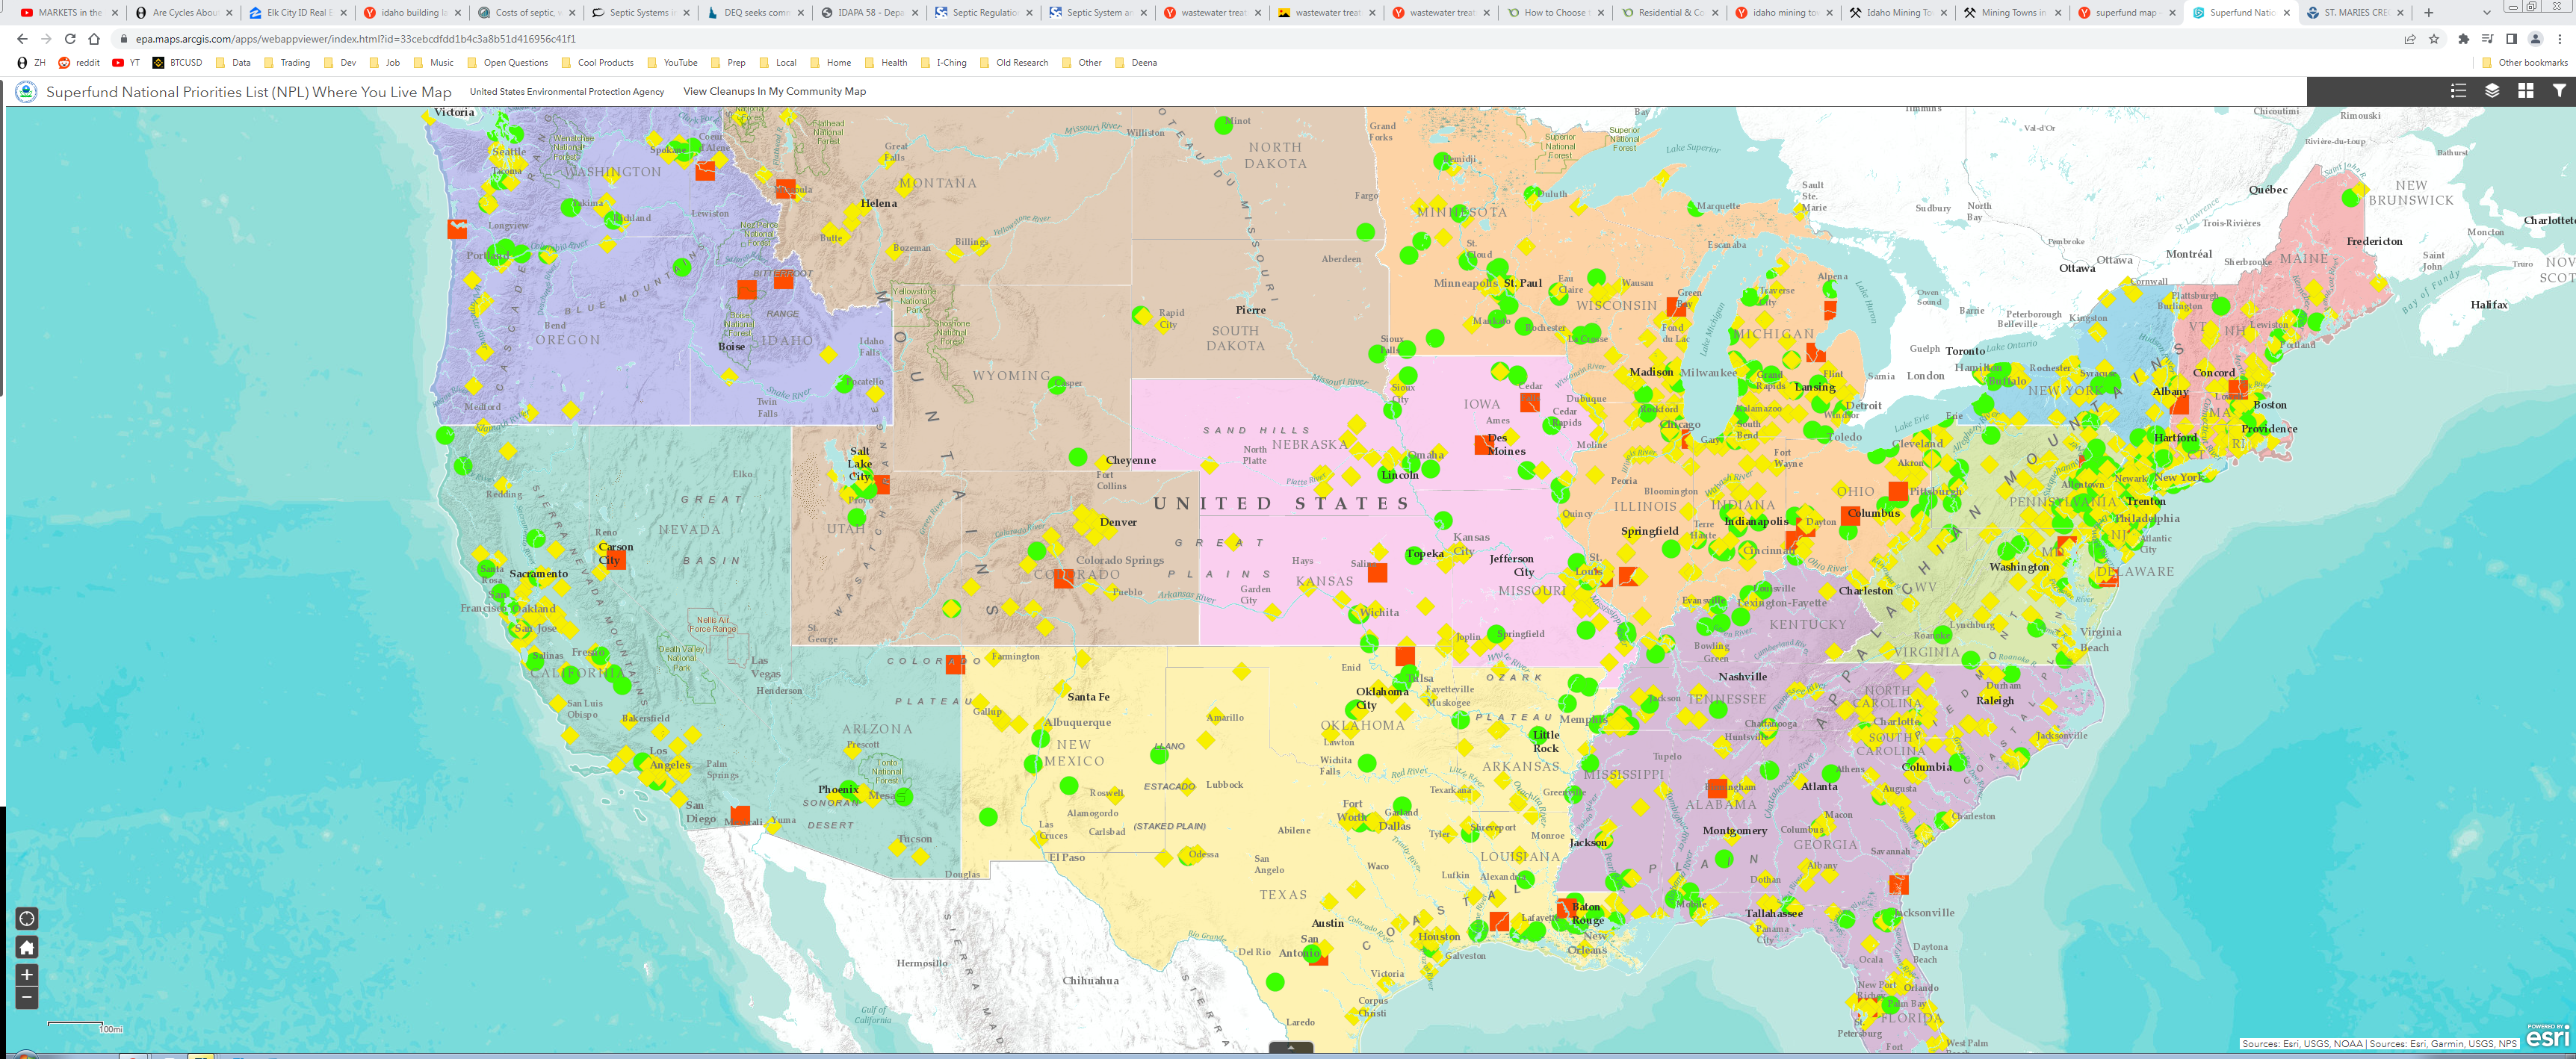The height and width of the screenshot is (1059, 2576).
Task: Open Chrome three-dot menu
Action: (2559, 39)
